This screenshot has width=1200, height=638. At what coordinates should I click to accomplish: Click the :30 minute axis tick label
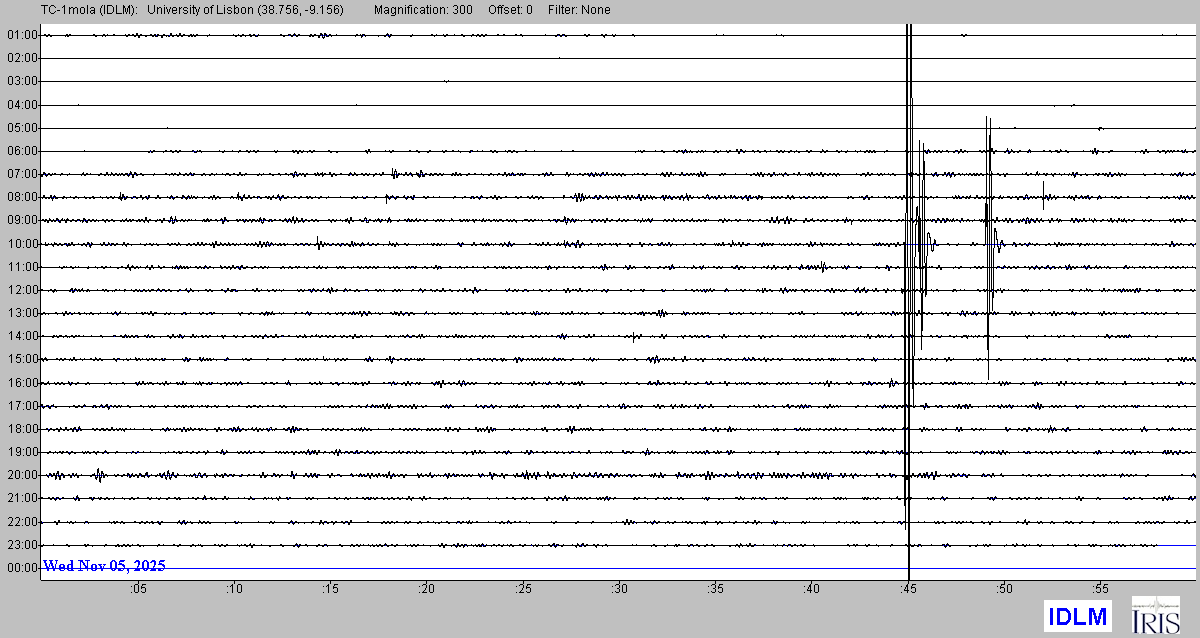click(619, 588)
